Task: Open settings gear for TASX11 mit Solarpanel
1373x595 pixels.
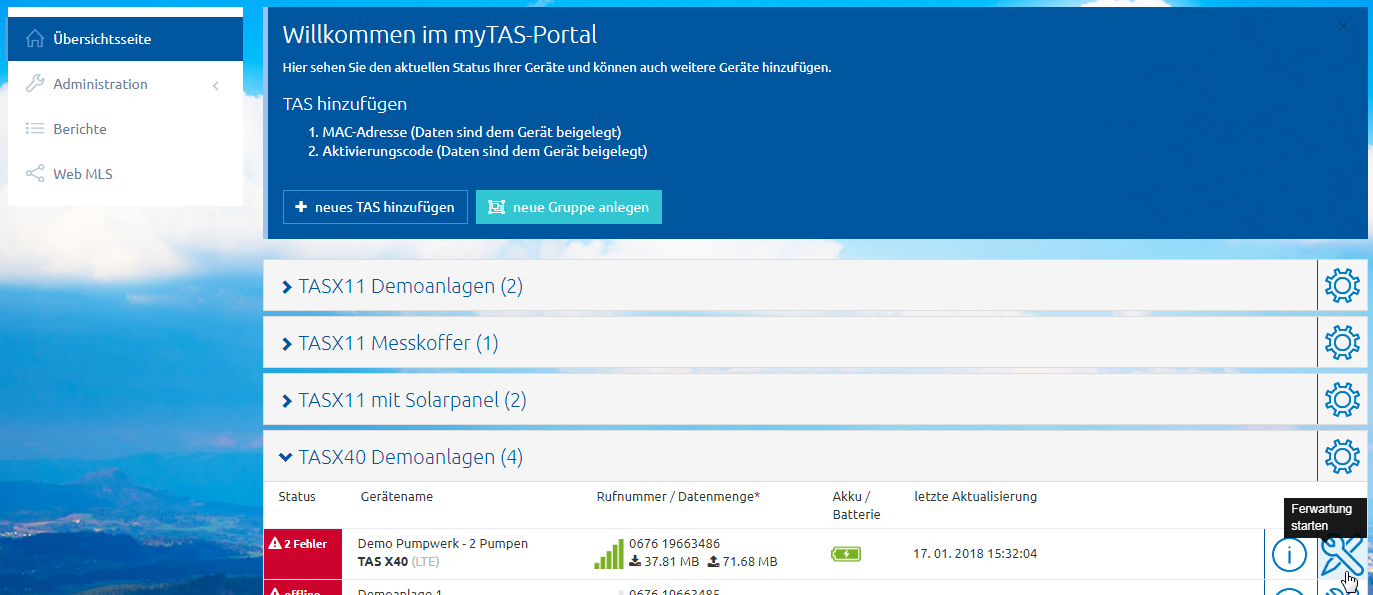Action: click(x=1342, y=400)
